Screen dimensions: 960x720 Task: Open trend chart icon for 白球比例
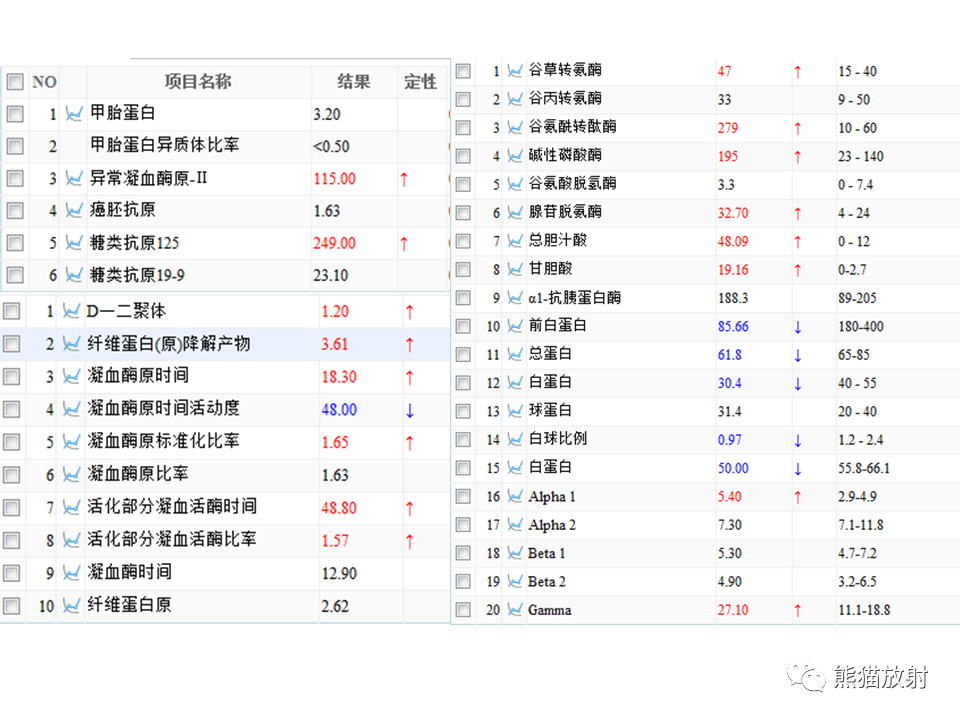coord(515,440)
